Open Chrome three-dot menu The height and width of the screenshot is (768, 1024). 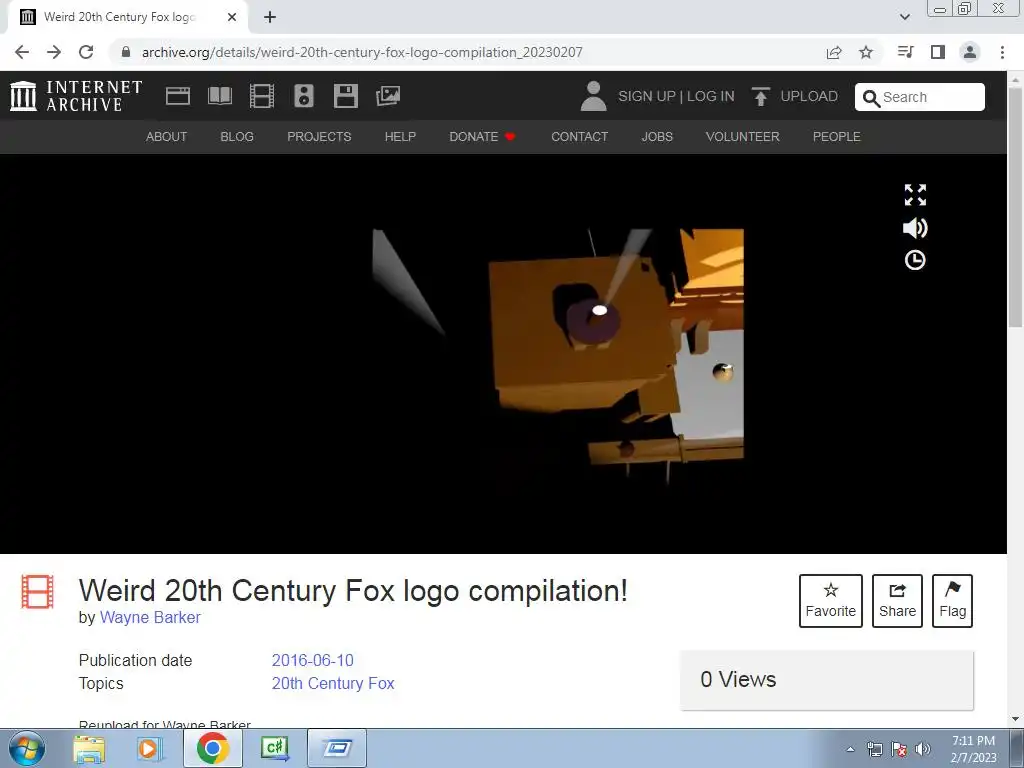click(x=1002, y=52)
